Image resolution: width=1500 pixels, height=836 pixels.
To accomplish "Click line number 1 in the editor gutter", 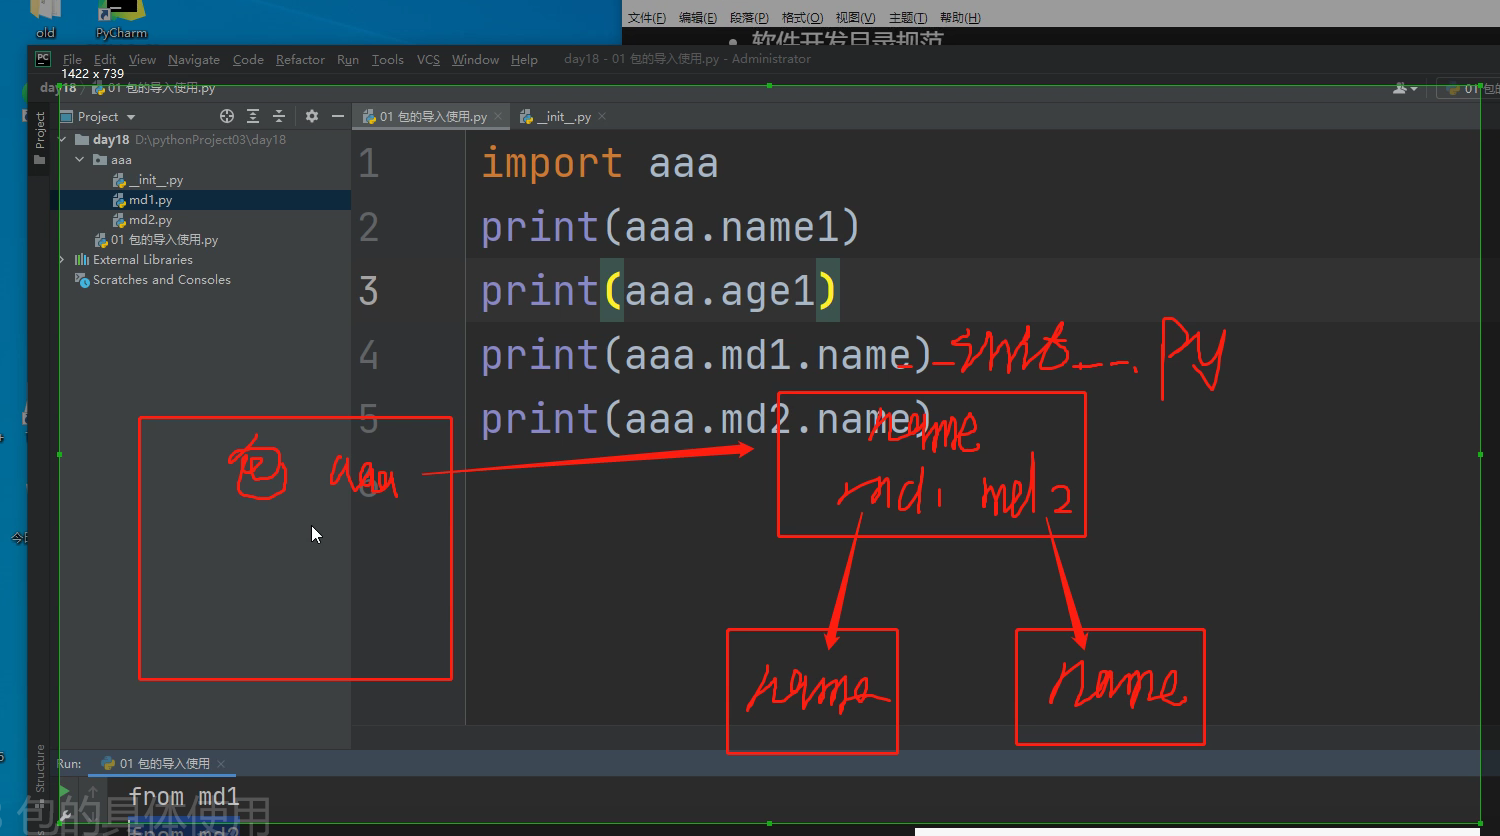I will 369,163.
